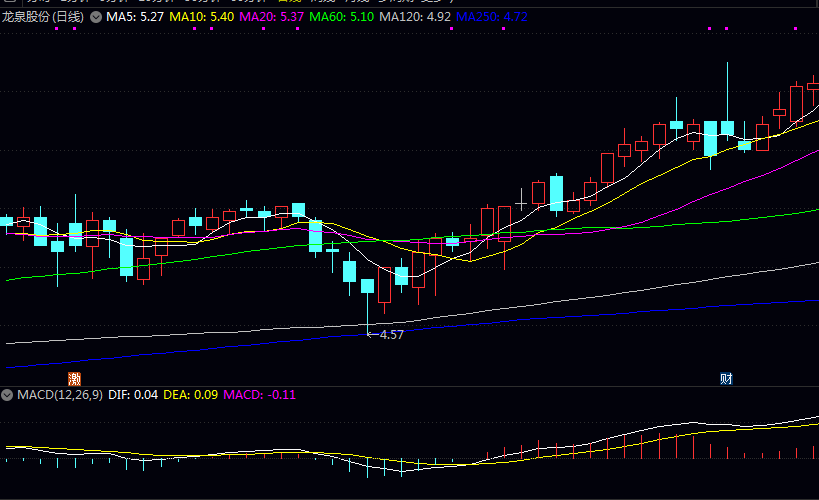The height and width of the screenshot is (500, 819).
Task: Click the magenta MA20: 5.37 label
Action: click(272, 17)
